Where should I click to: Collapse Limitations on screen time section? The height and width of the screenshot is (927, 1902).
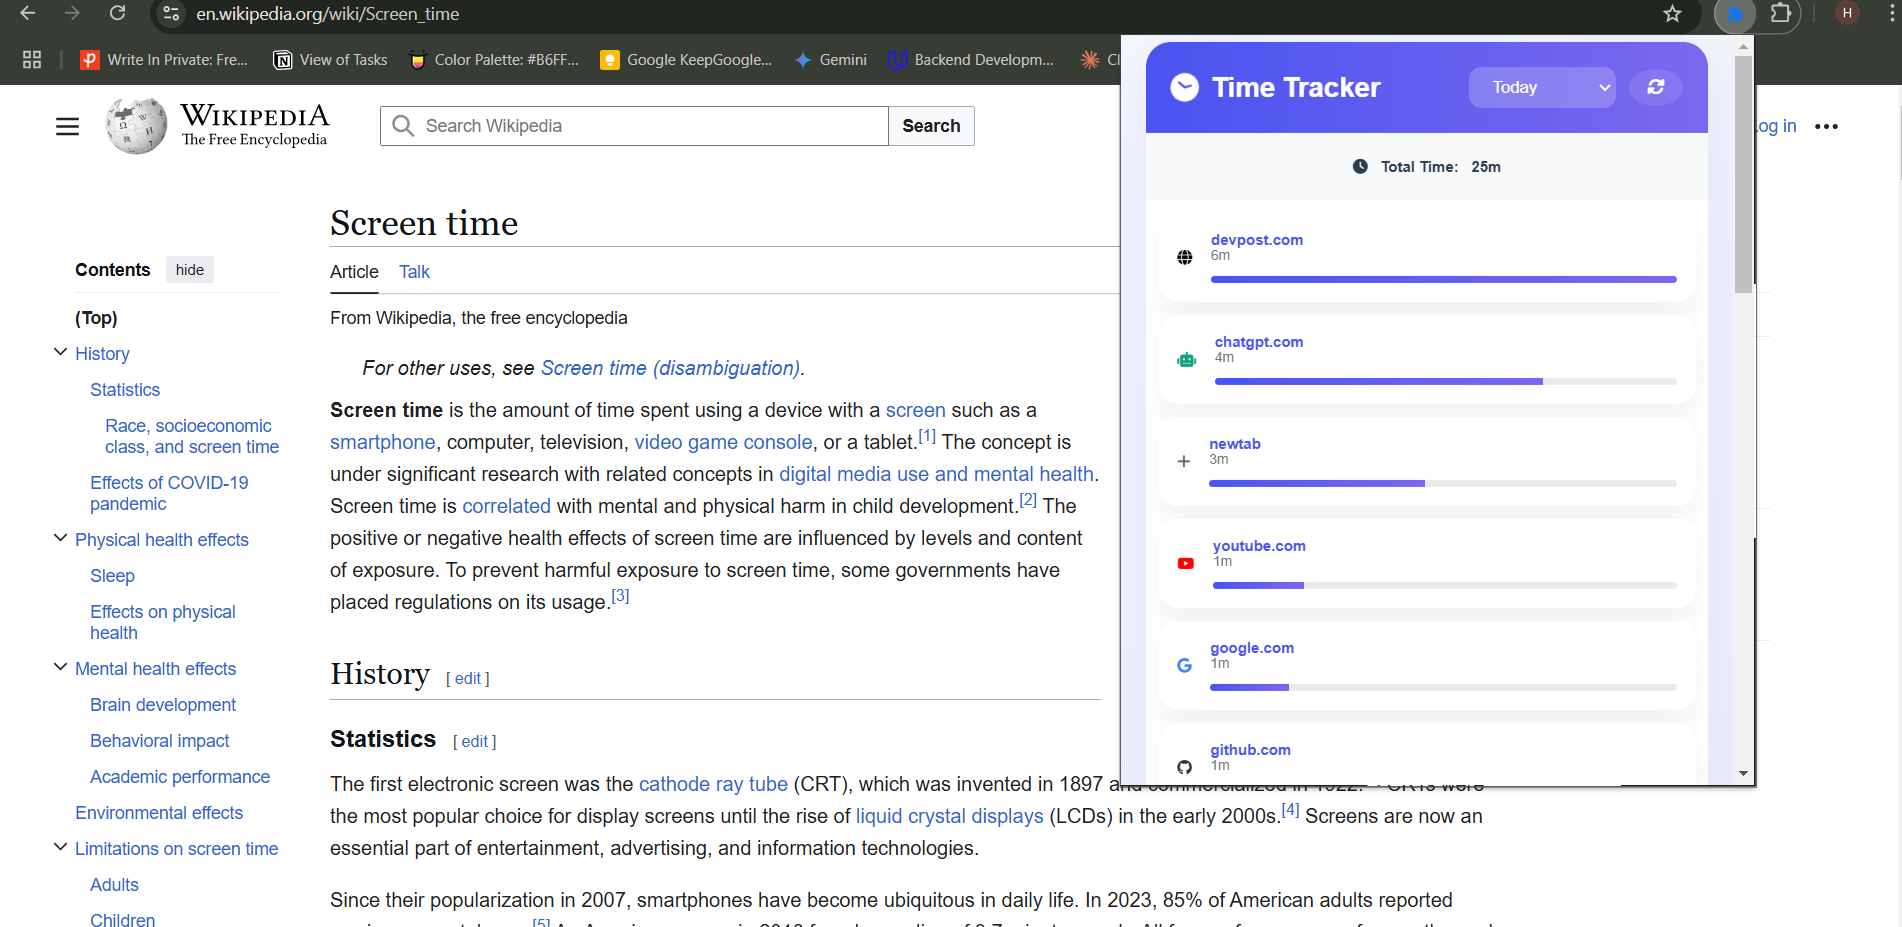(x=60, y=848)
